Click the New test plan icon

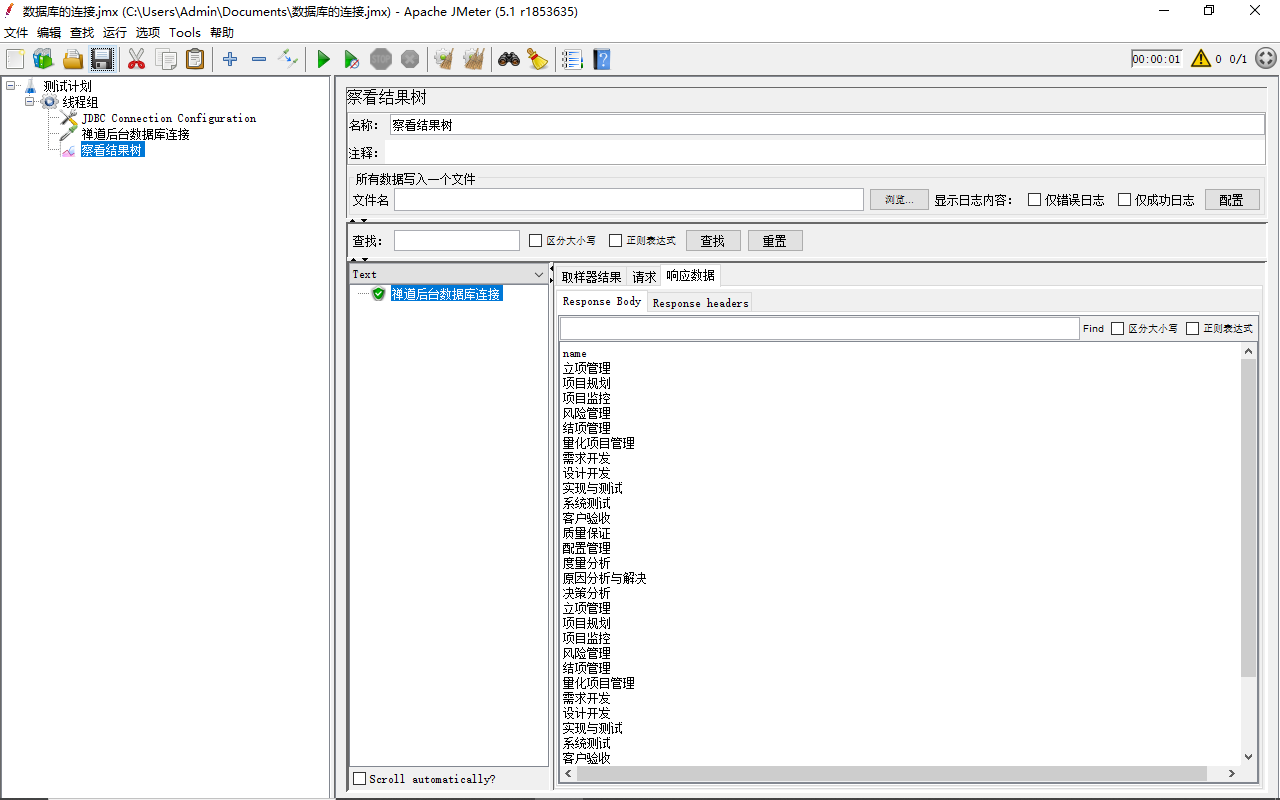point(15,59)
